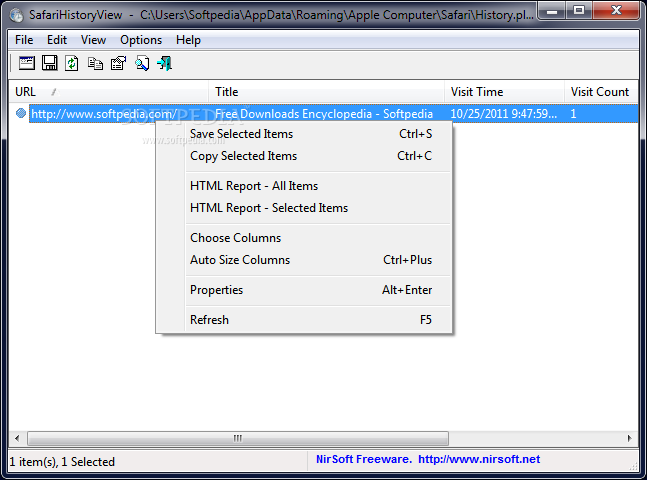This screenshot has height=480, width=647.
Task: Open the nirsoft.net link in status bar
Action: click(x=479, y=459)
